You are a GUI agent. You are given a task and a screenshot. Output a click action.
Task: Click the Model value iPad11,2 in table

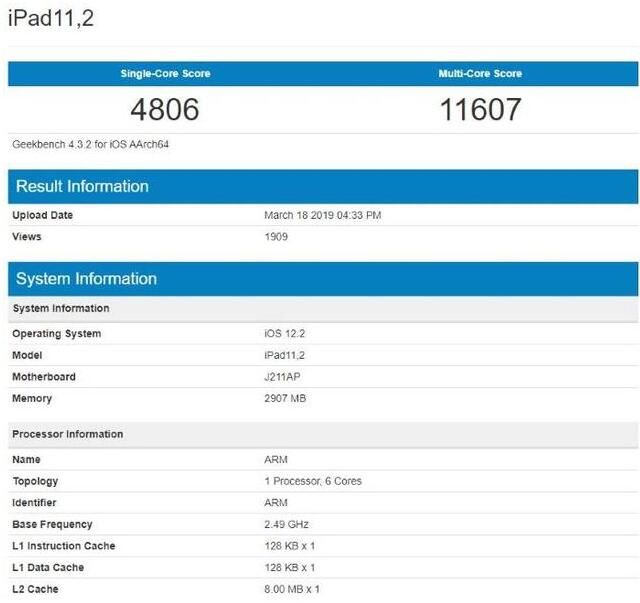[285, 356]
